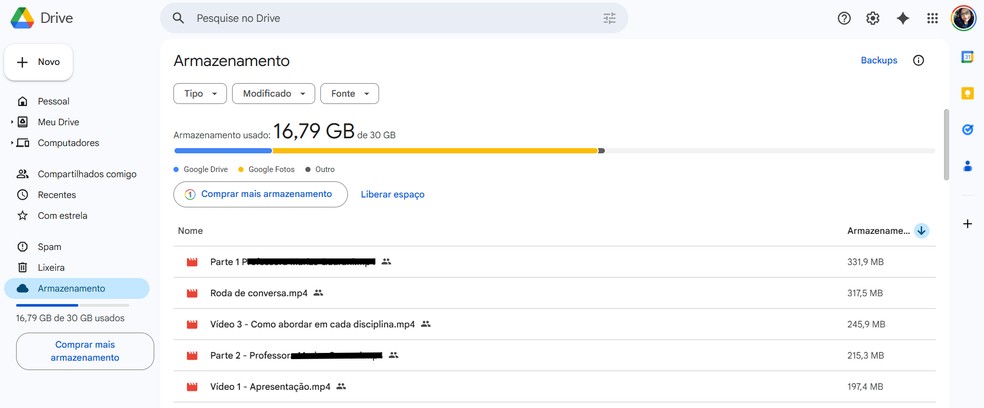This screenshot has width=984, height=408.
Task: Launch Gemini sparkle icon
Action: coord(903,18)
